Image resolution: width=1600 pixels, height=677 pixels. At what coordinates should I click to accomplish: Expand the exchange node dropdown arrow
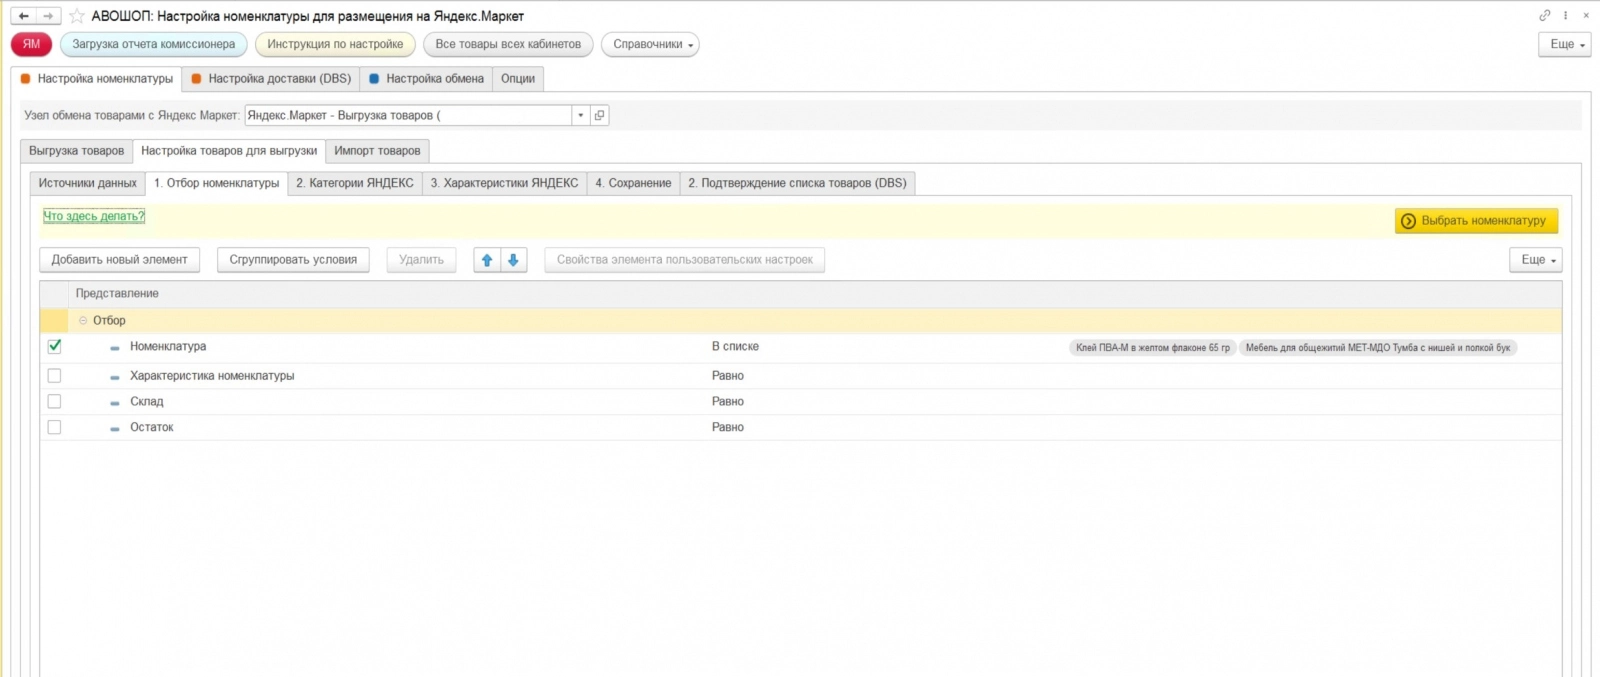pos(580,115)
